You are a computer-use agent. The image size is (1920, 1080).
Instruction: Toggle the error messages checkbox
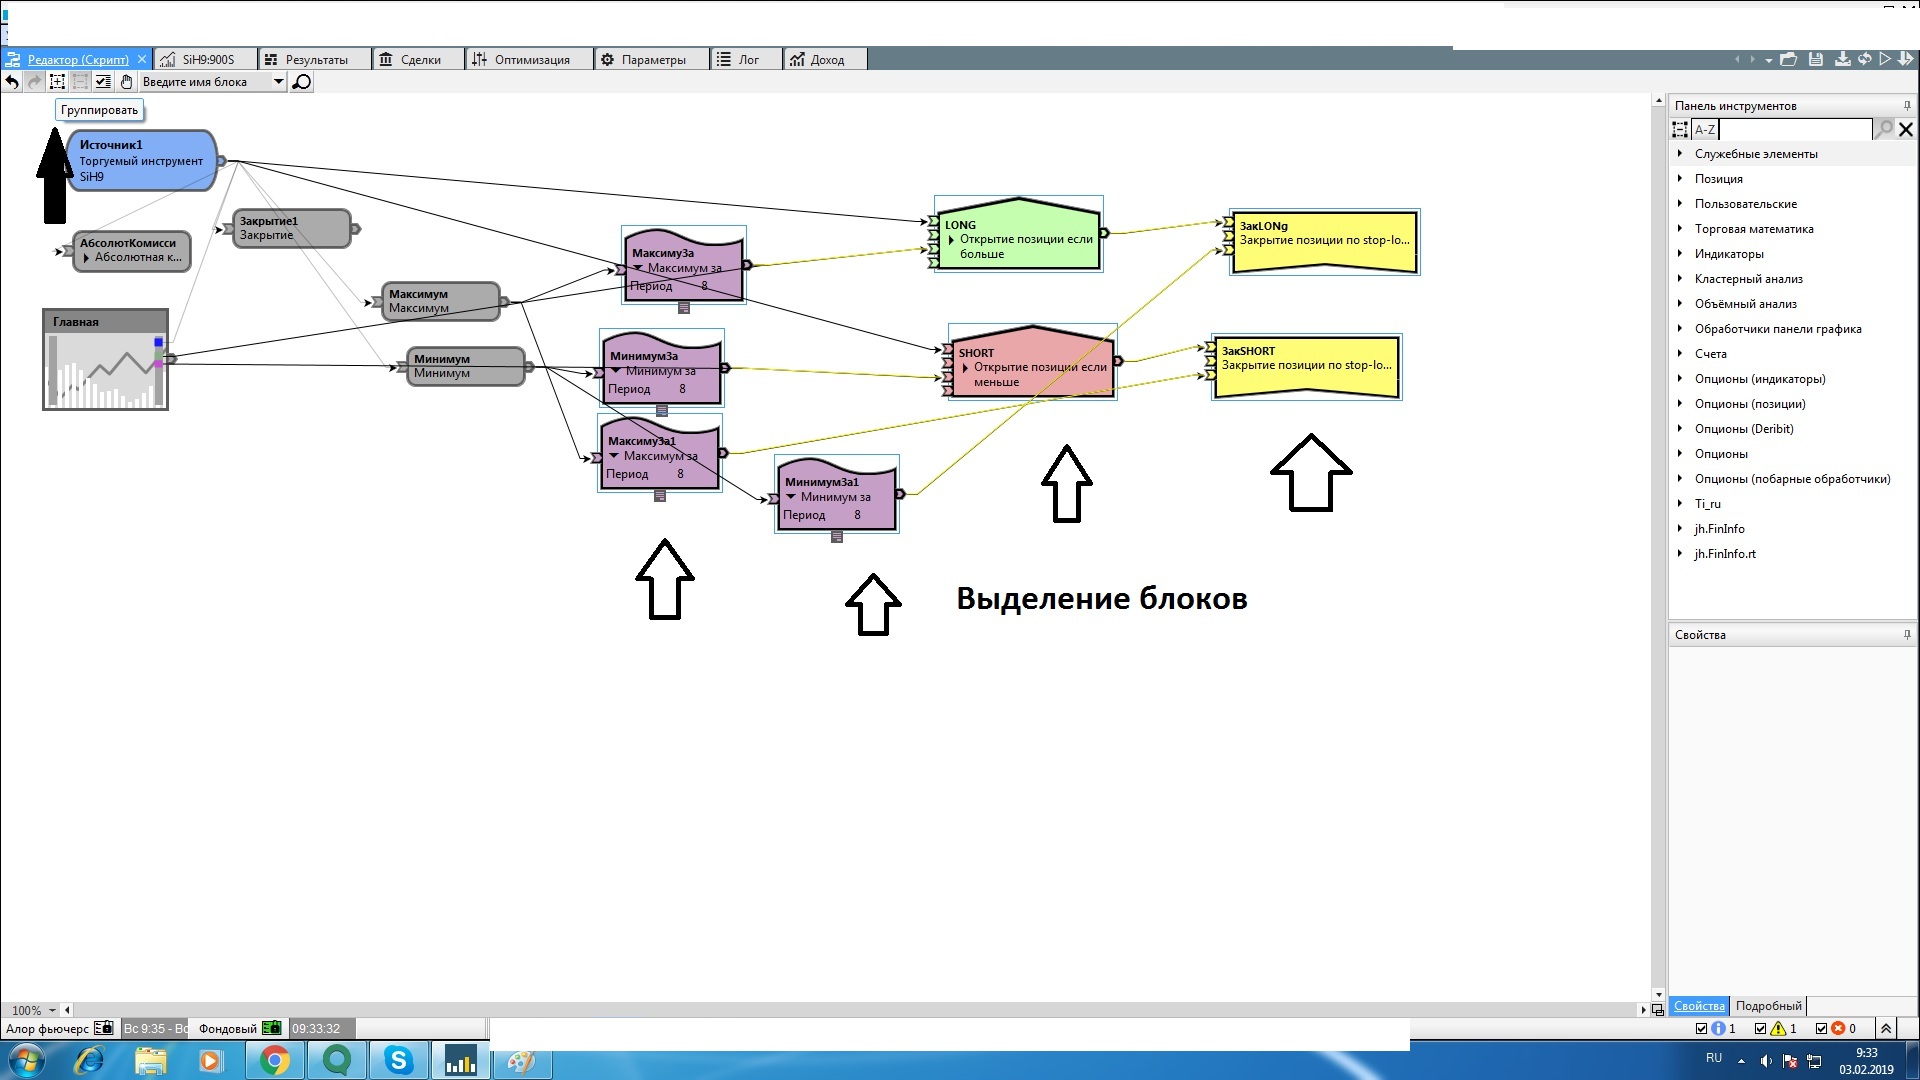point(1821,1028)
